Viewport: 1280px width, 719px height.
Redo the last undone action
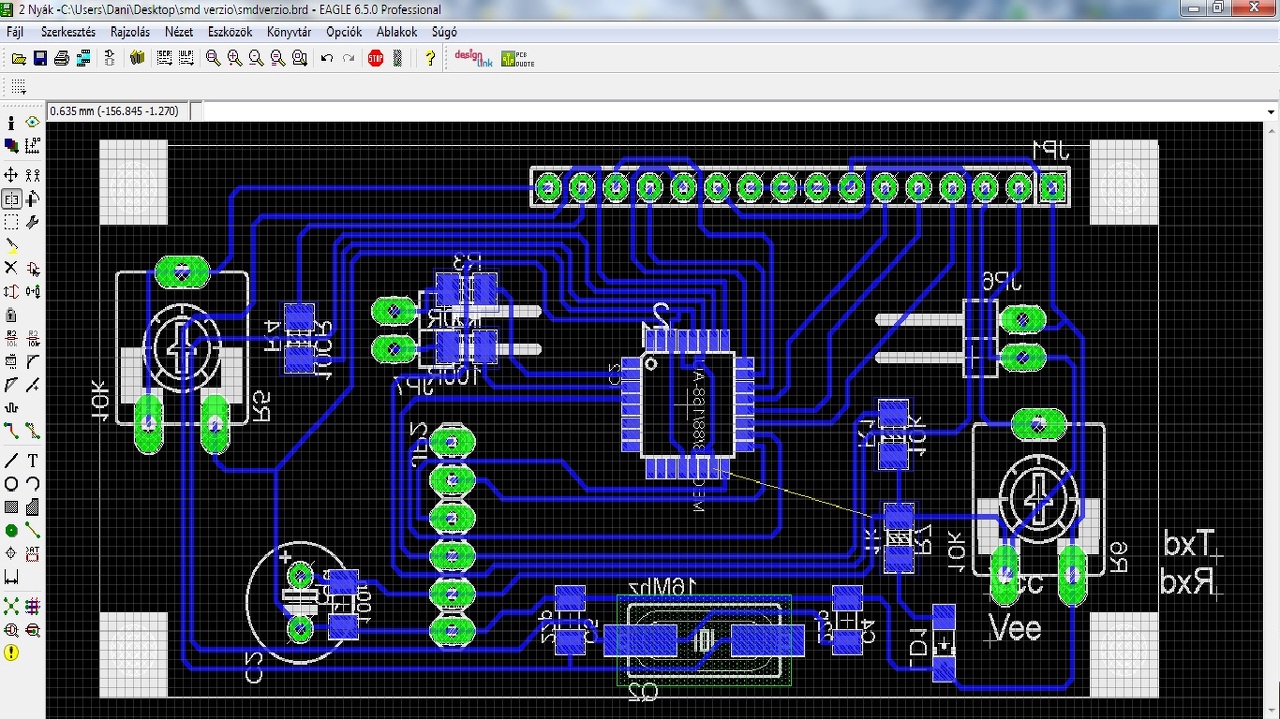click(x=349, y=59)
